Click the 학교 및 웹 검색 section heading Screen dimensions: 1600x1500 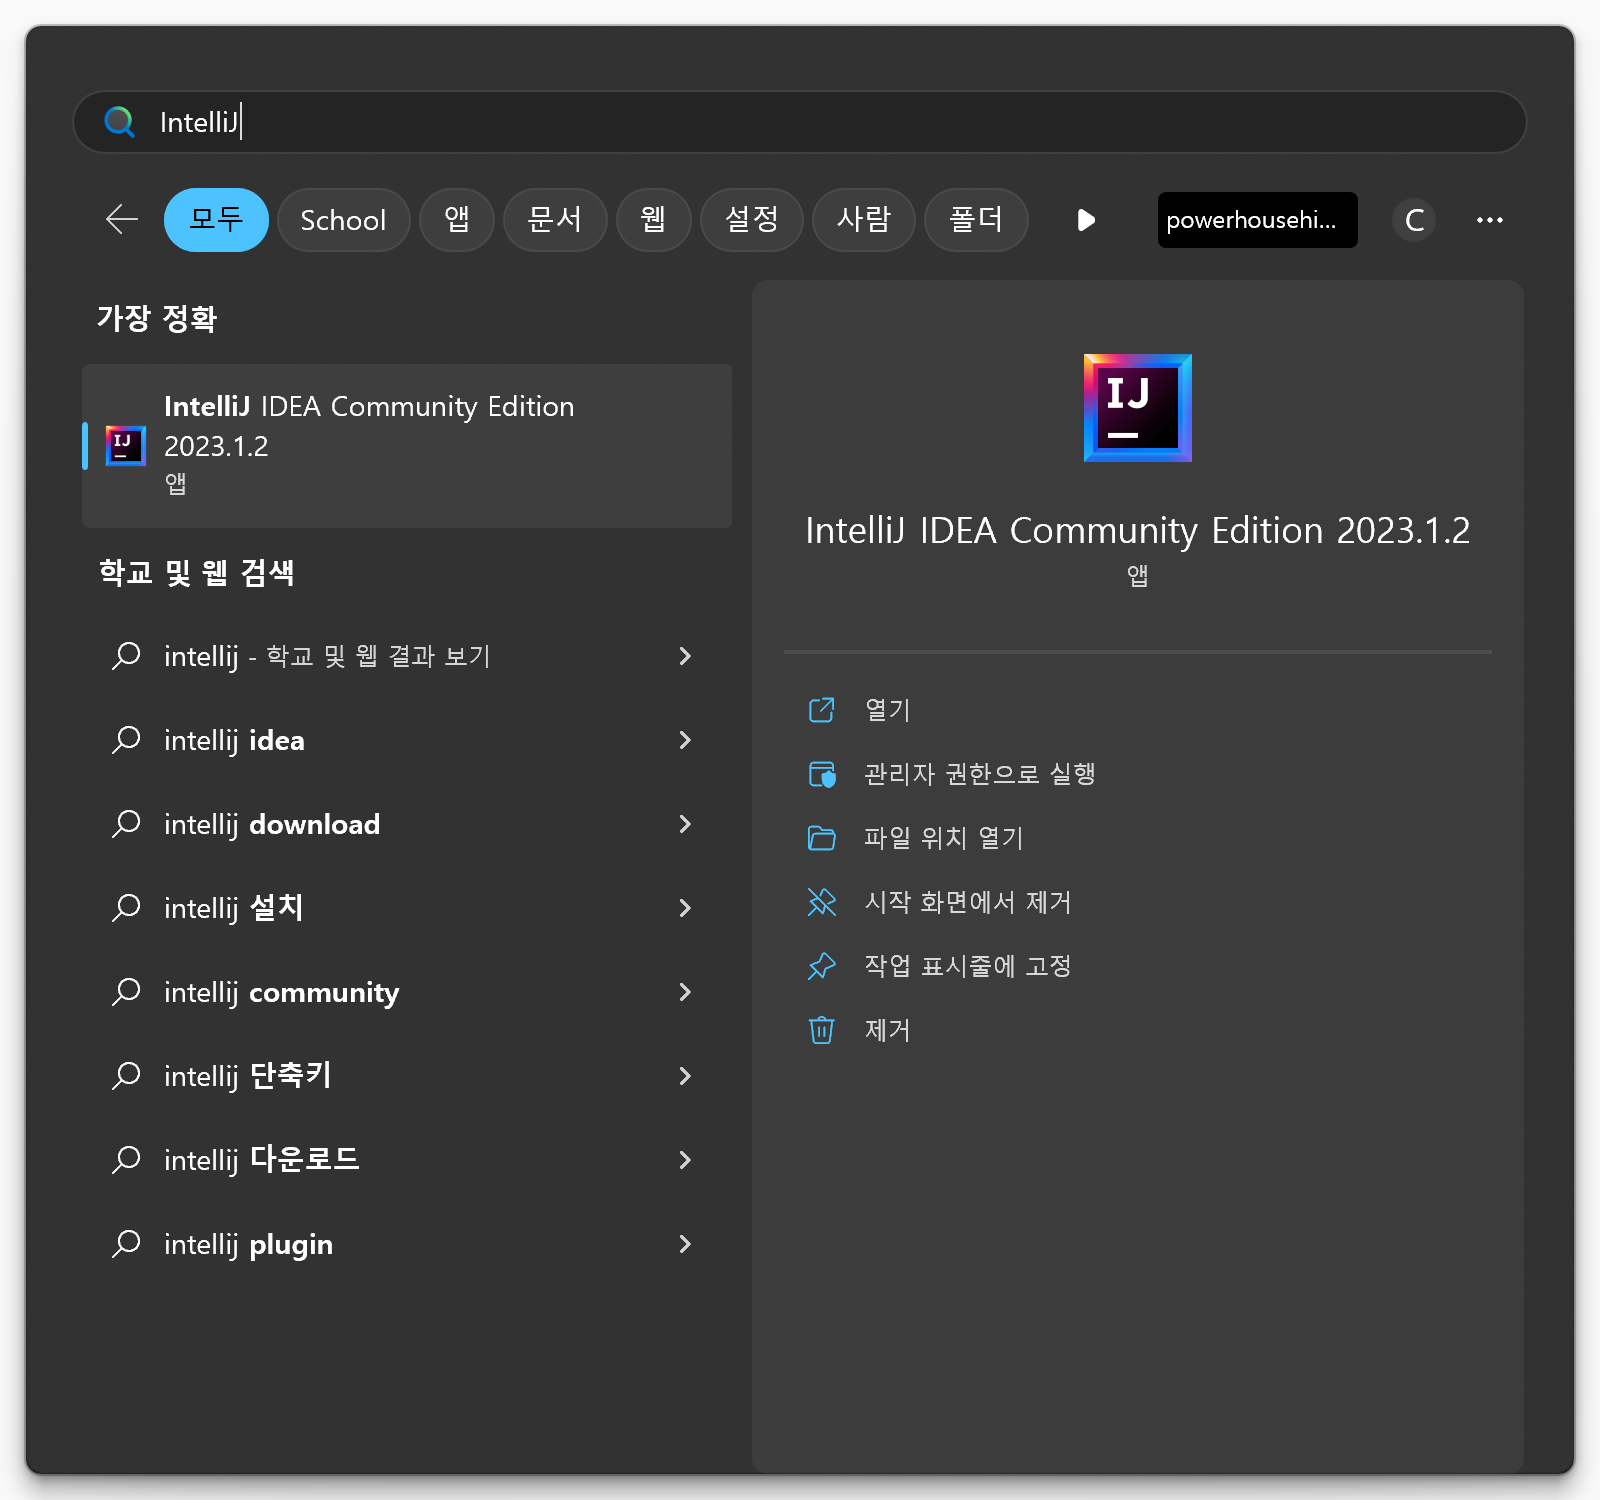pyautogui.click(x=196, y=572)
